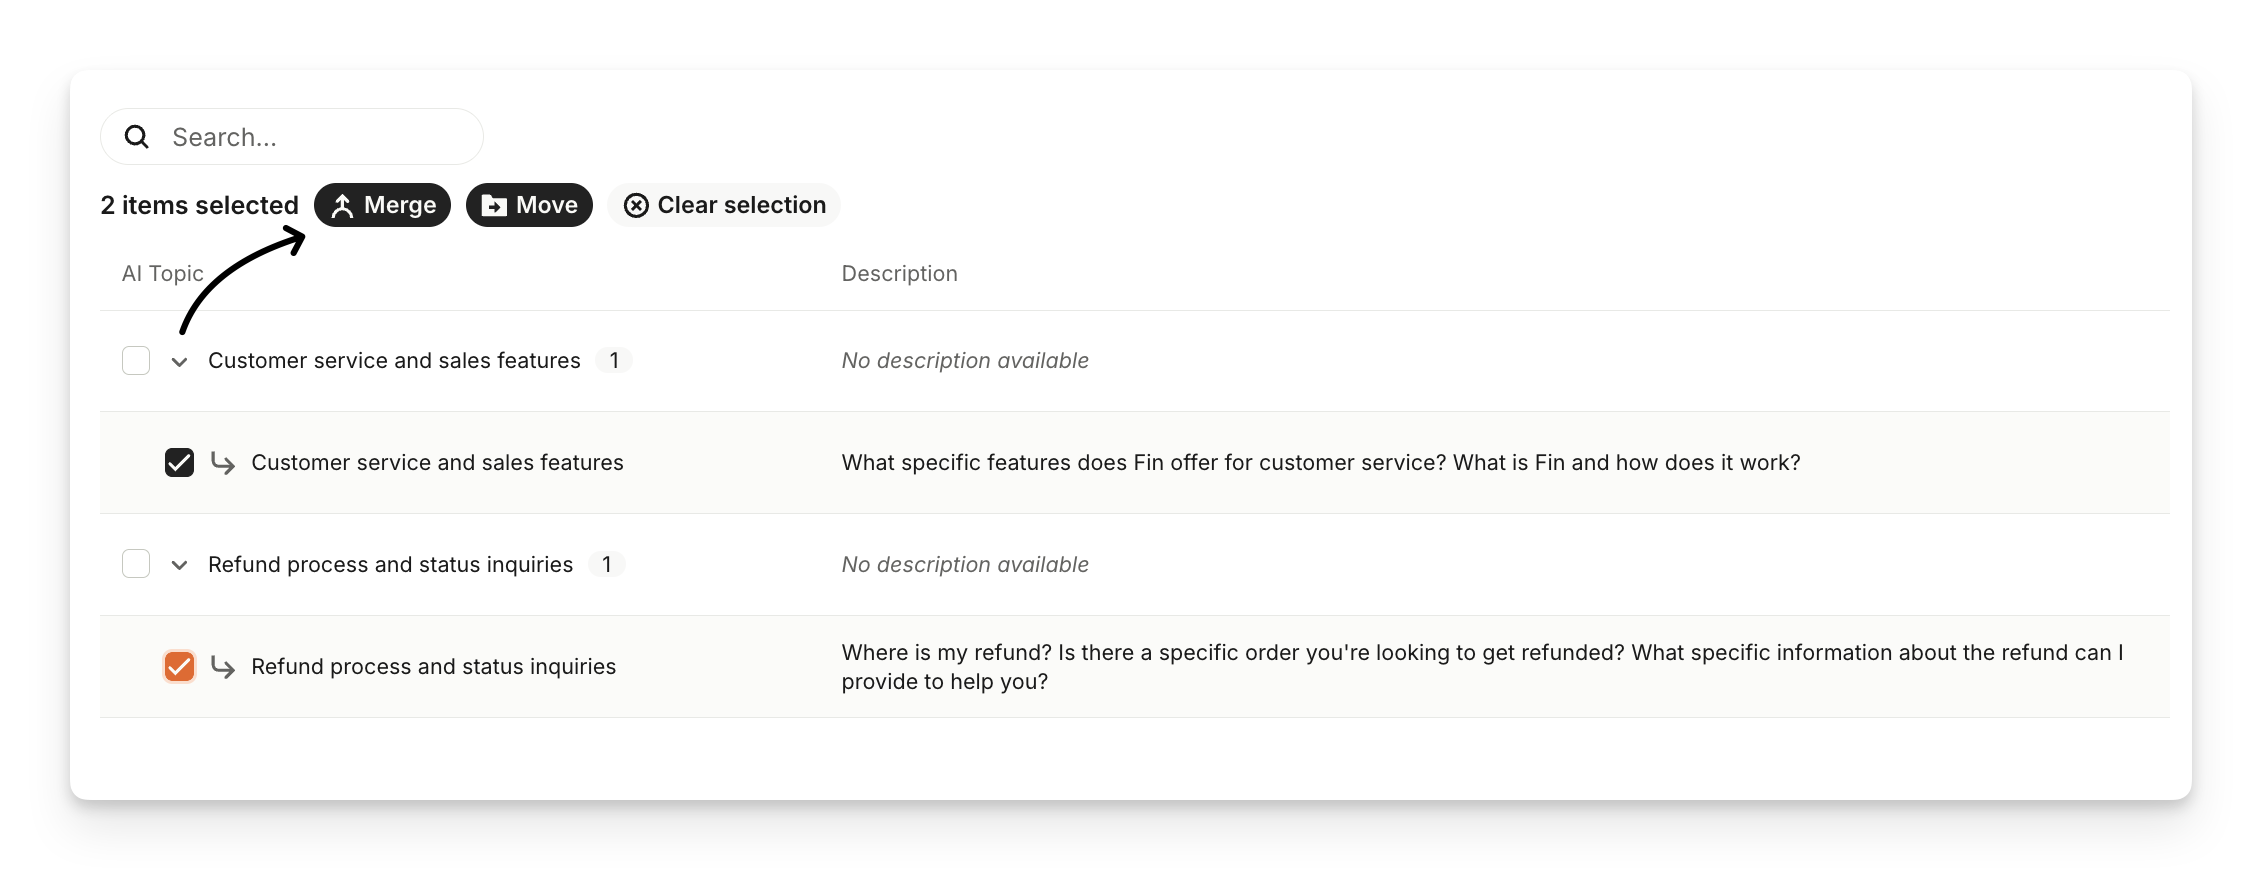Image resolution: width=2262 pixels, height=870 pixels.
Task: Click the count badge beside Customer service topic
Action: pyautogui.click(x=614, y=360)
